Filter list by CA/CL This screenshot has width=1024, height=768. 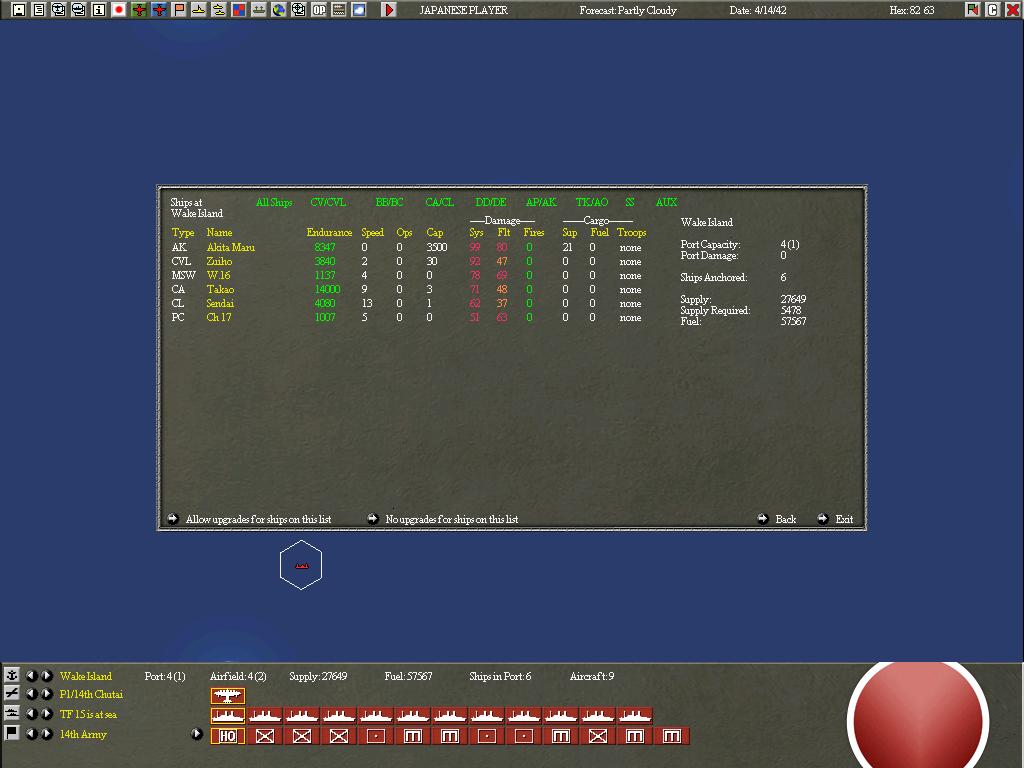coord(440,202)
